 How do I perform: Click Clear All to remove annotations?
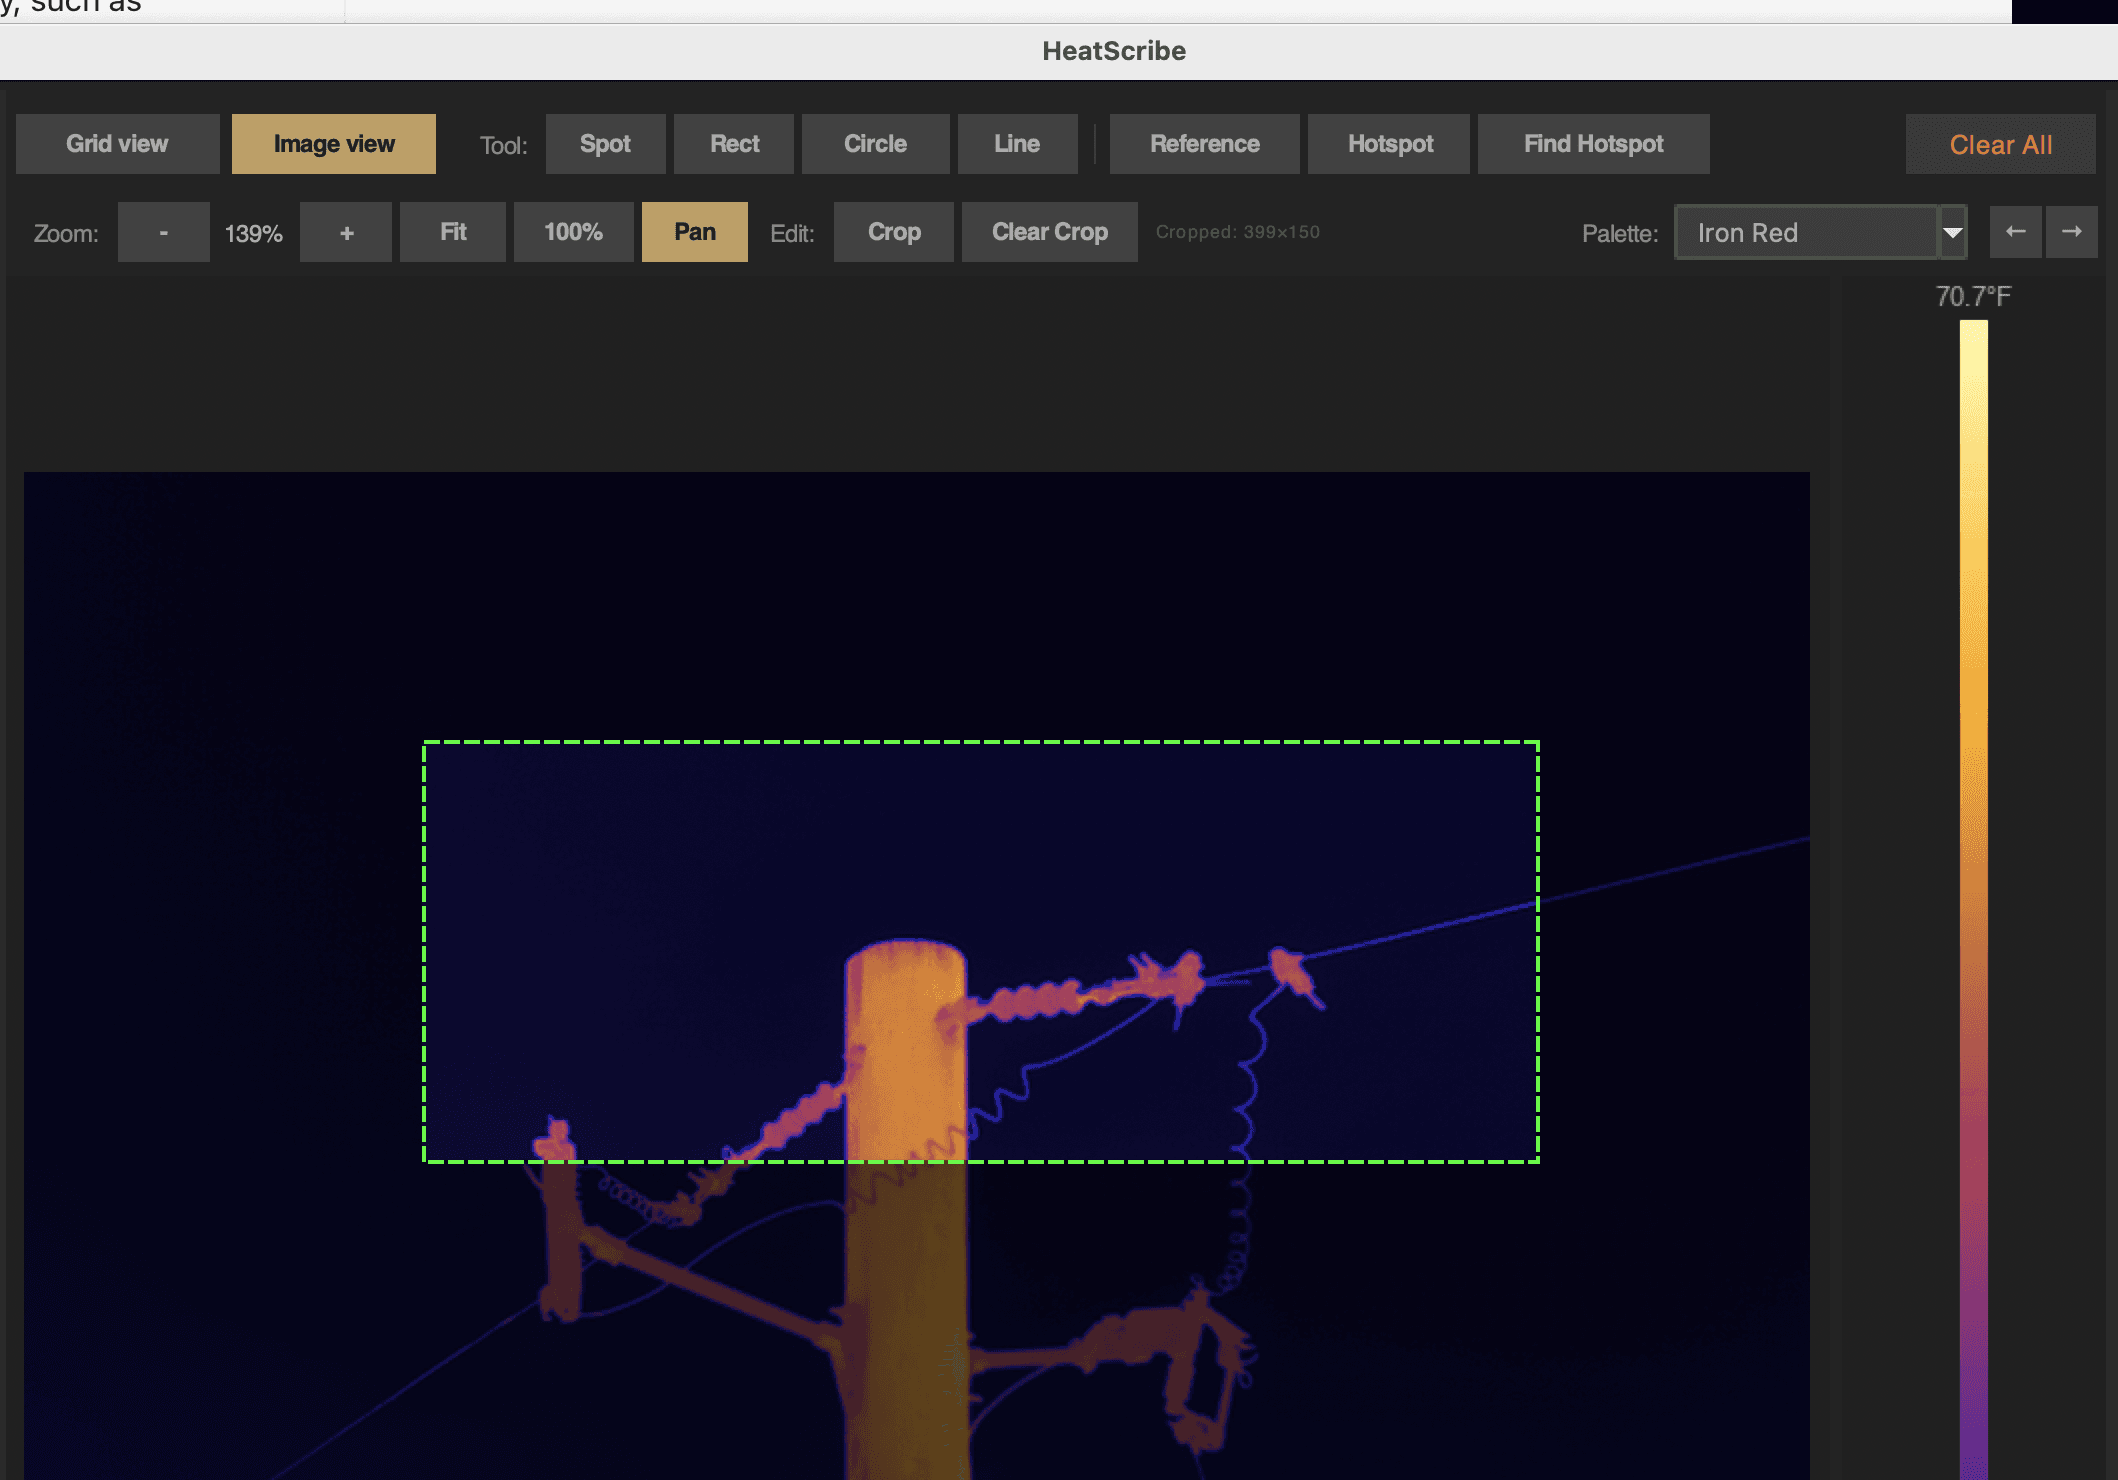2000,144
